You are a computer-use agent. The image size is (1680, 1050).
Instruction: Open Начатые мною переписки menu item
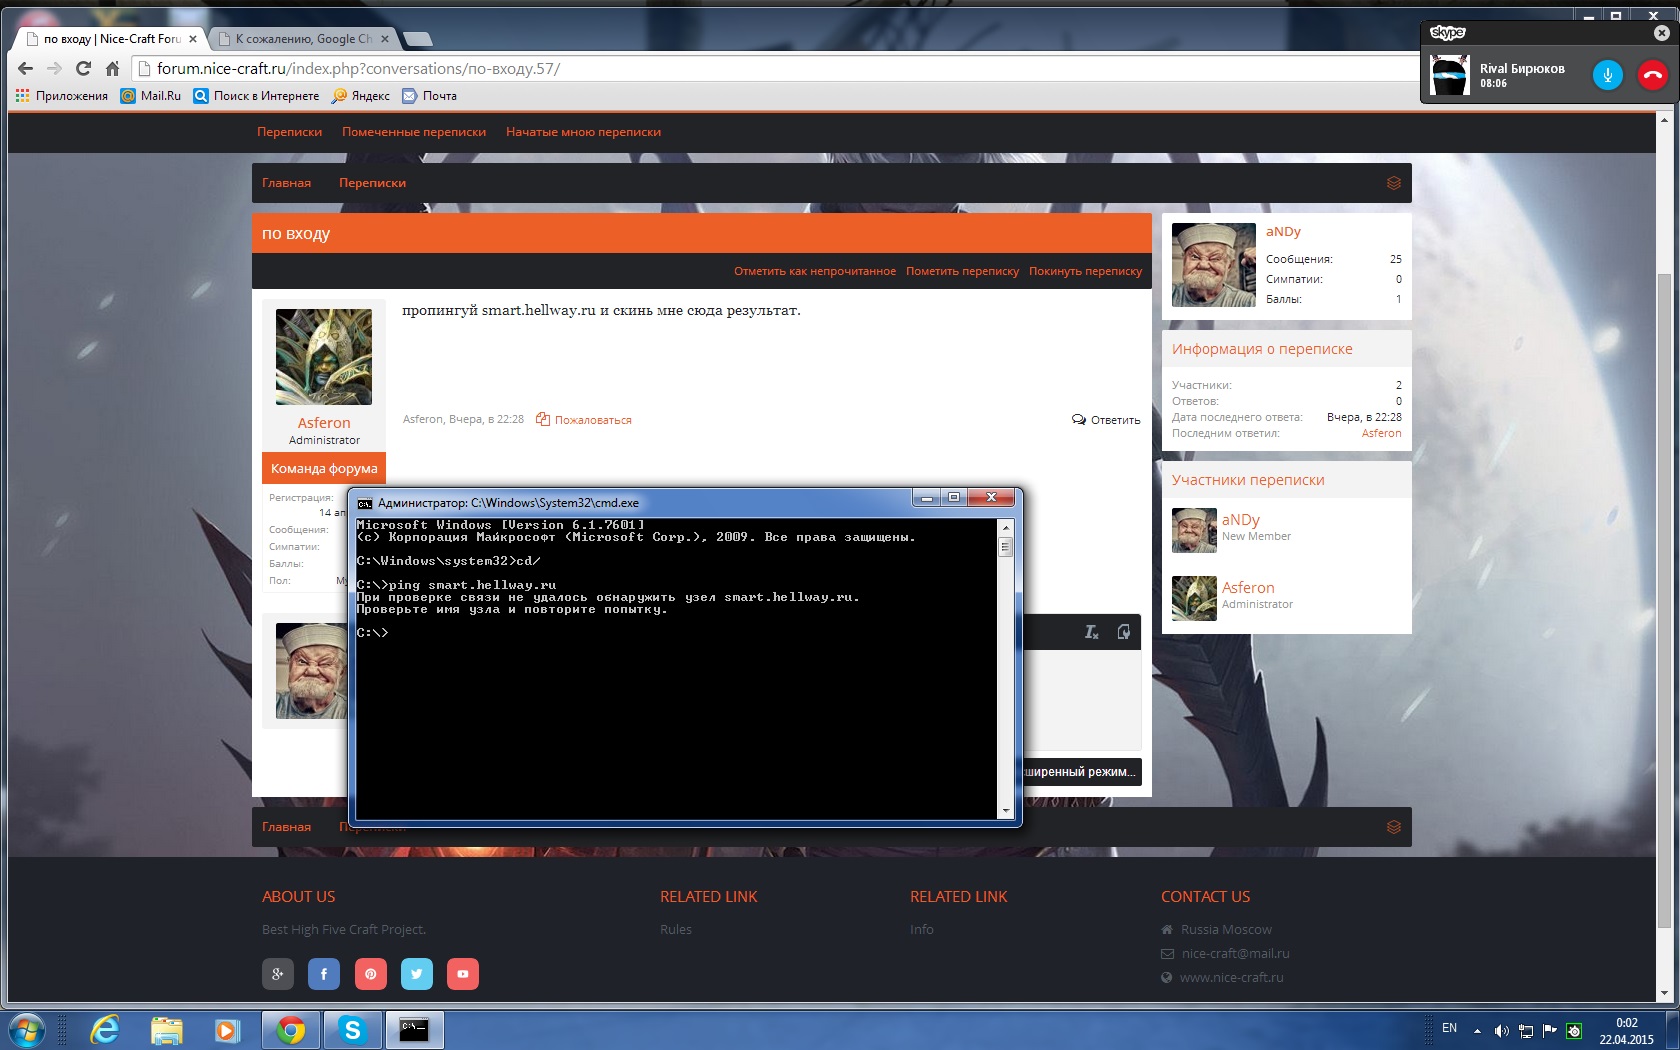point(583,132)
